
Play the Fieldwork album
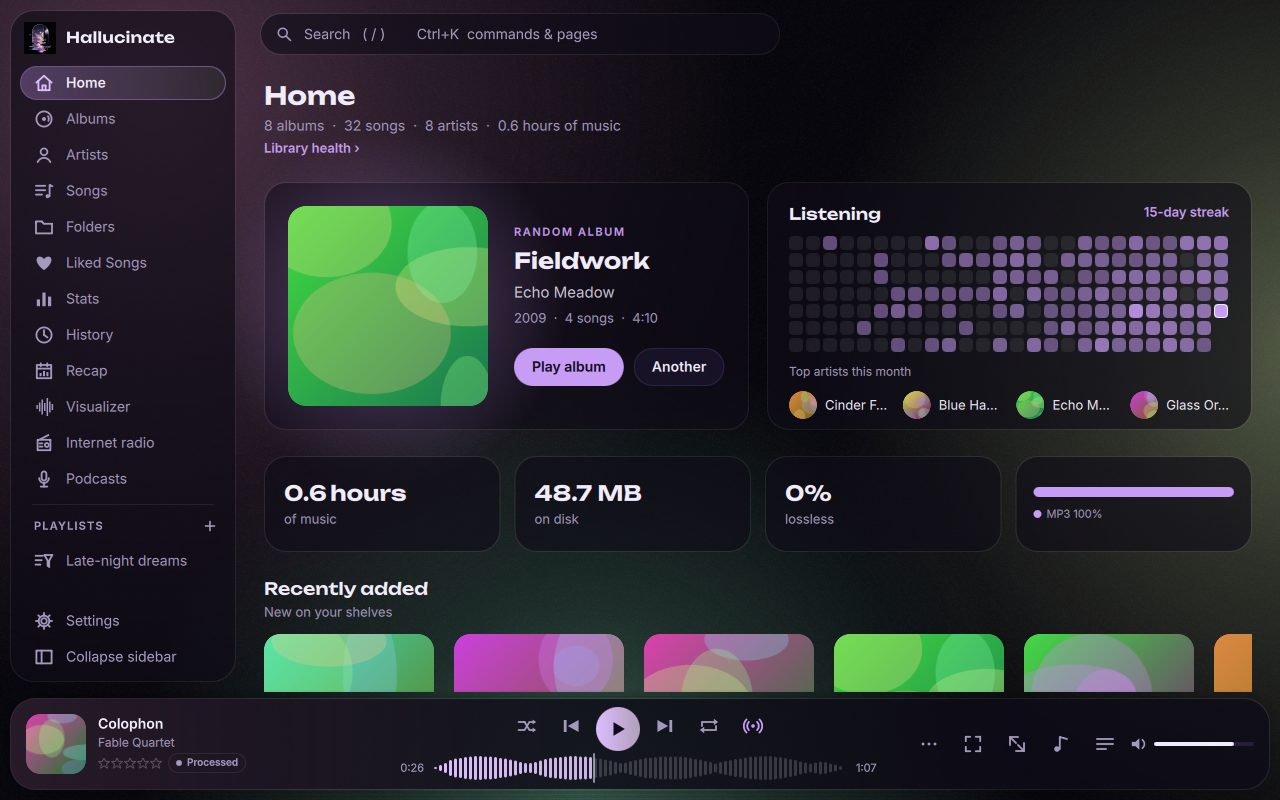tap(569, 367)
